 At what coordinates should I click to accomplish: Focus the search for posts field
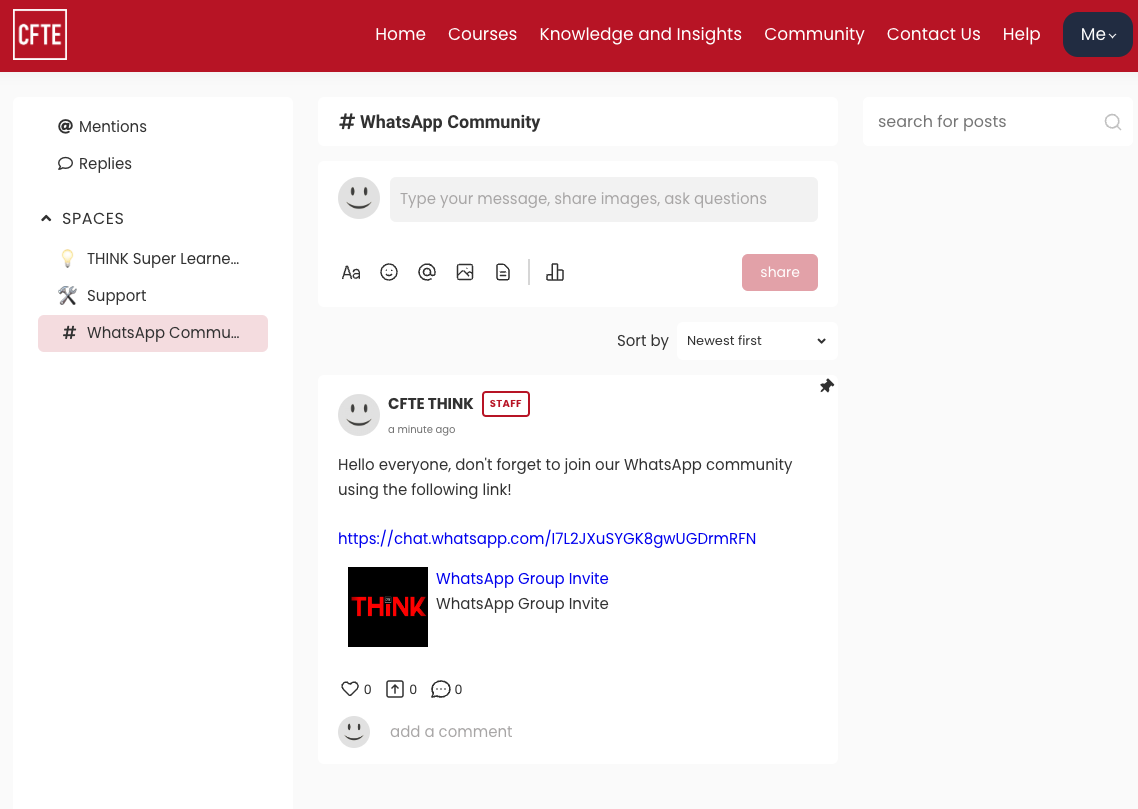click(987, 122)
